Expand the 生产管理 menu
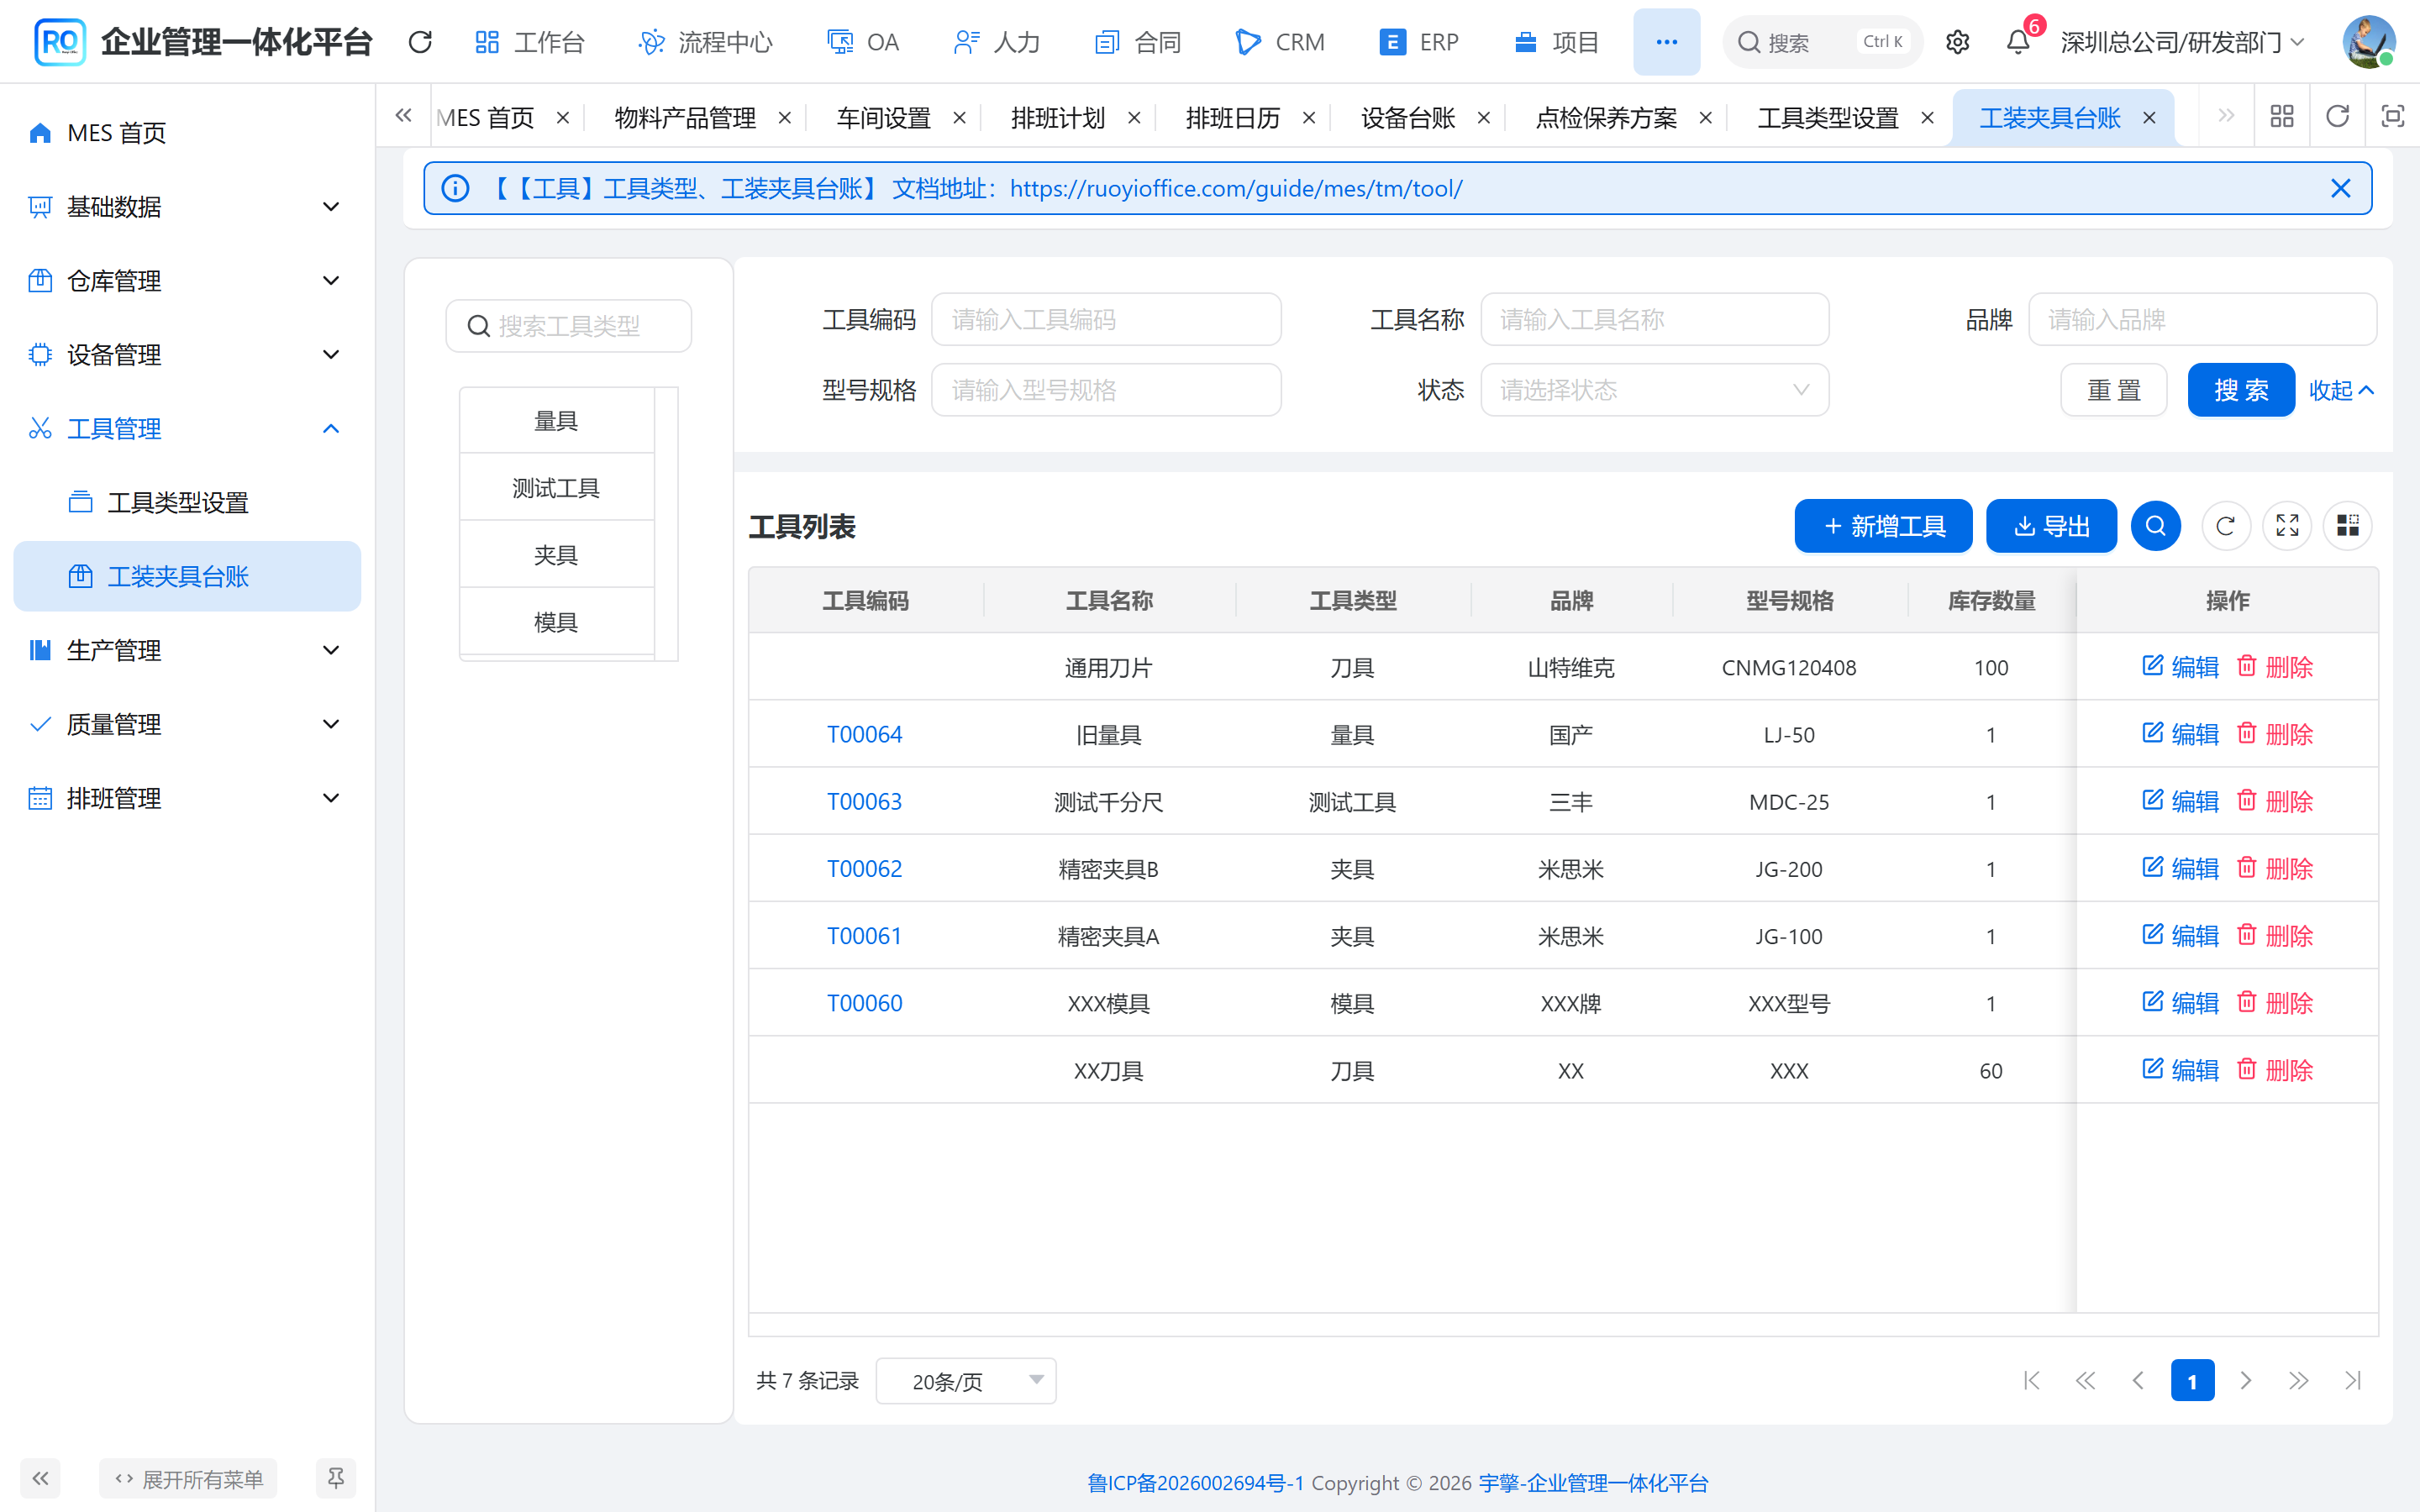2420x1512 pixels. click(x=187, y=651)
